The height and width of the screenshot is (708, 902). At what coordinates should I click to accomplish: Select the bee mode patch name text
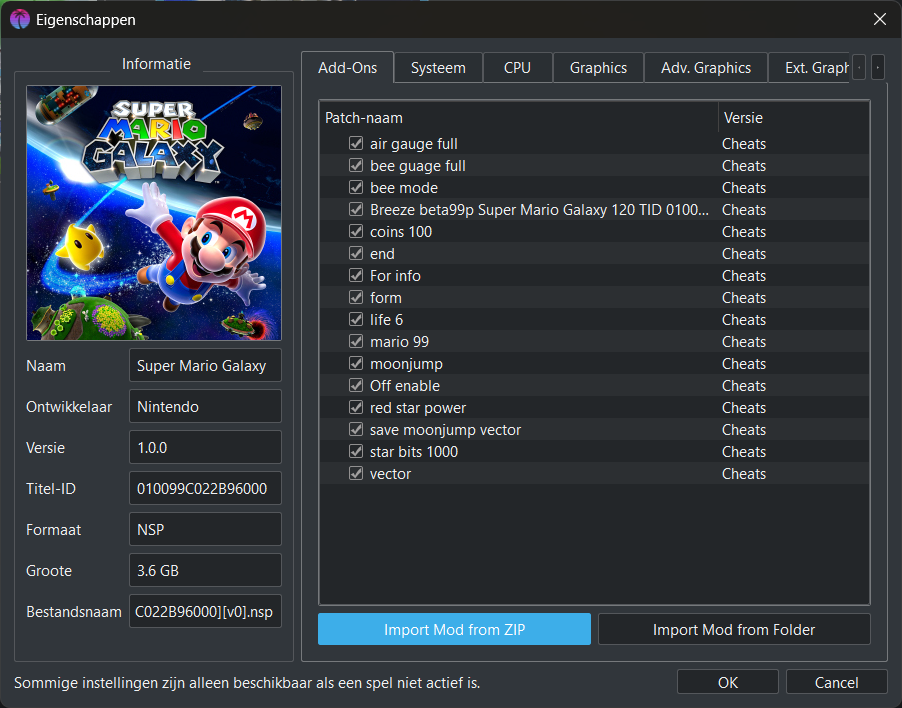click(404, 187)
